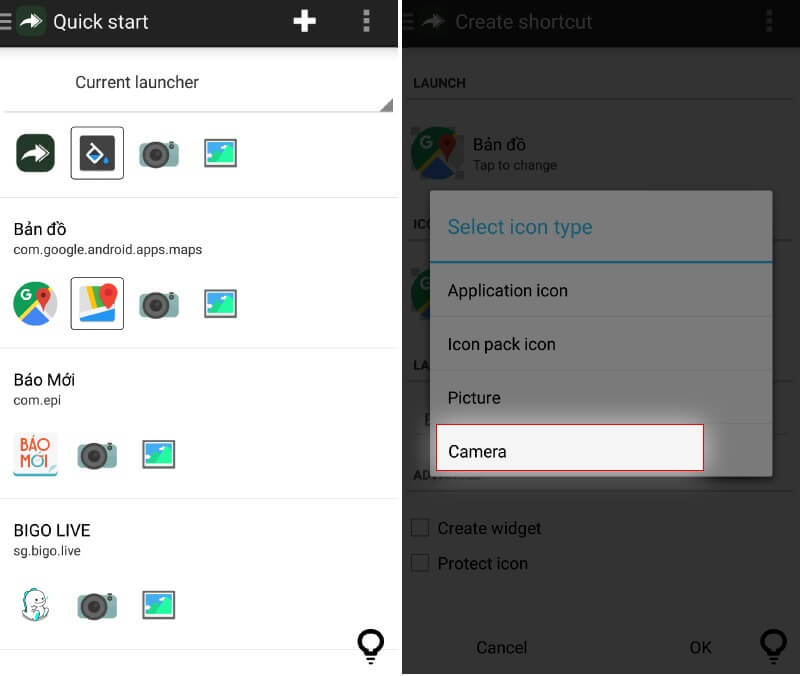Select the Báo Mới application icon
This screenshot has height=676, width=800.
pyautogui.click(x=35, y=454)
